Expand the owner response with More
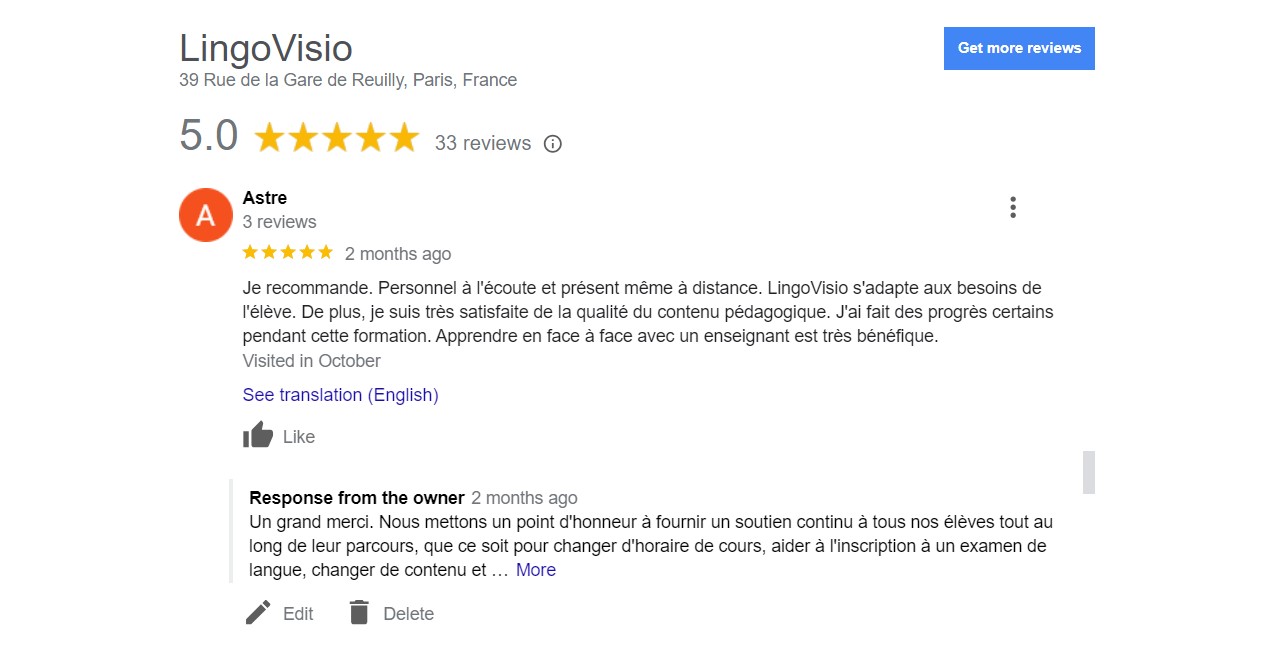The height and width of the screenshot is (652, 1284). 535,569
